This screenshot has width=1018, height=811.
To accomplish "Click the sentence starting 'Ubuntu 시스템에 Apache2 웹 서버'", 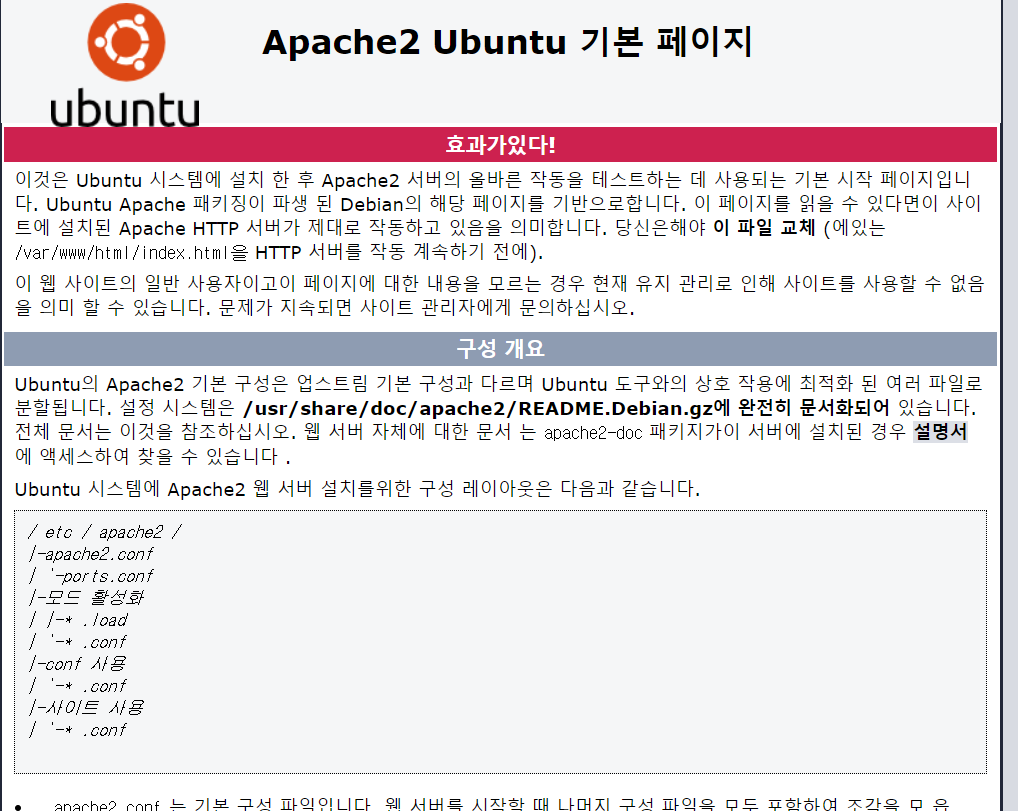I will [357, 489].
